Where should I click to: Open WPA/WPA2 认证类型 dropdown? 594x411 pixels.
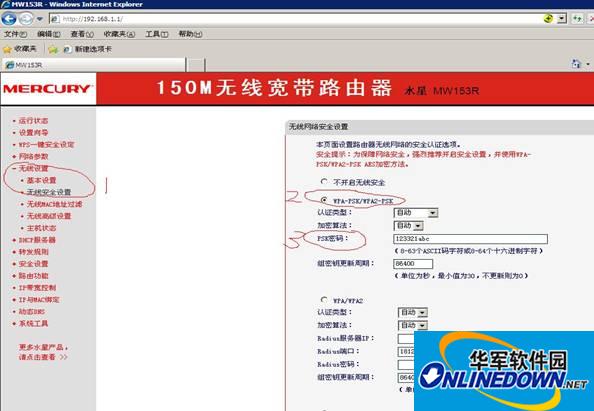coord(413,312)
